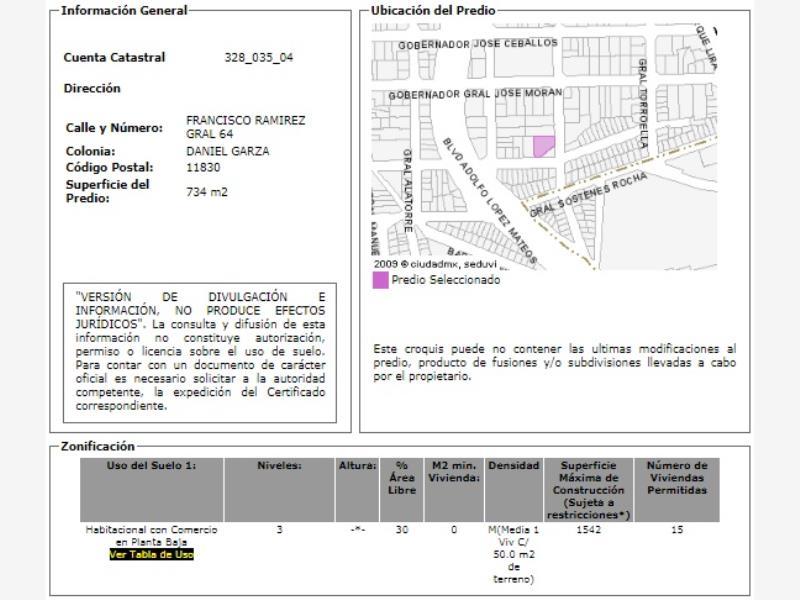The height and width of the screenshot is (600, 800).
Task: Open the 'Ver Tabla de Uso' link
Action: (x=152, y=555)
